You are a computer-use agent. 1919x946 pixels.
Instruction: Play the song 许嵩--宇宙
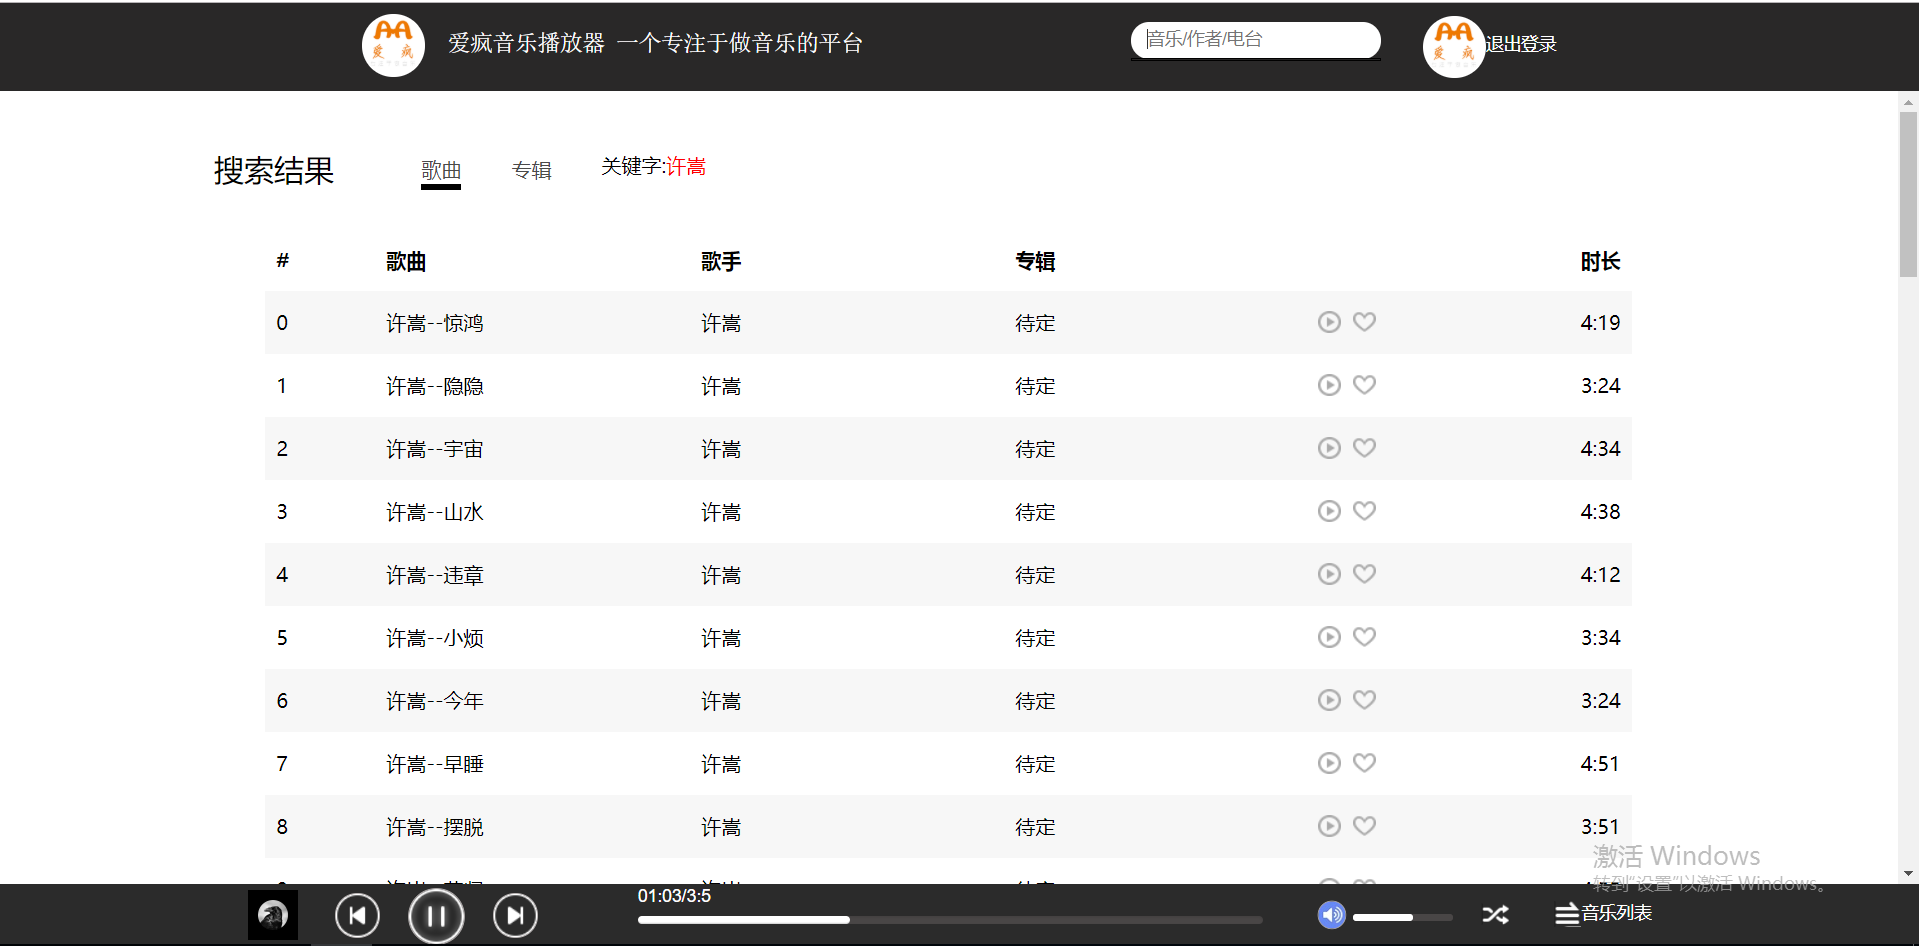point(1329,448)
